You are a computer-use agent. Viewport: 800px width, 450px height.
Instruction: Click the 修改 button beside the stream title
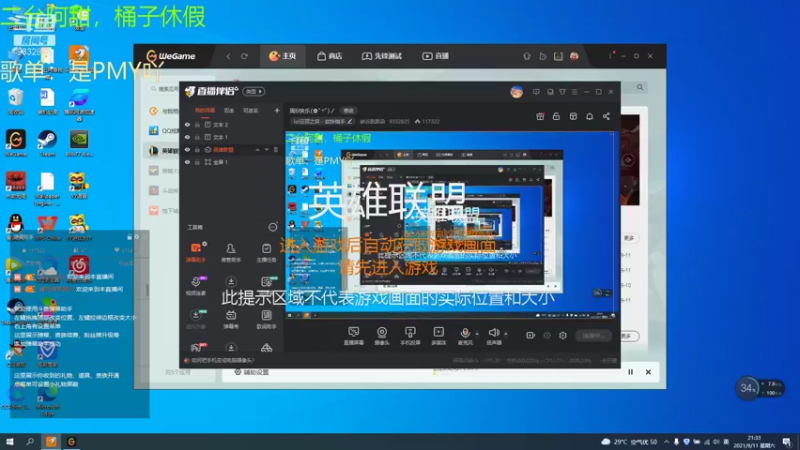click(348, 110)
